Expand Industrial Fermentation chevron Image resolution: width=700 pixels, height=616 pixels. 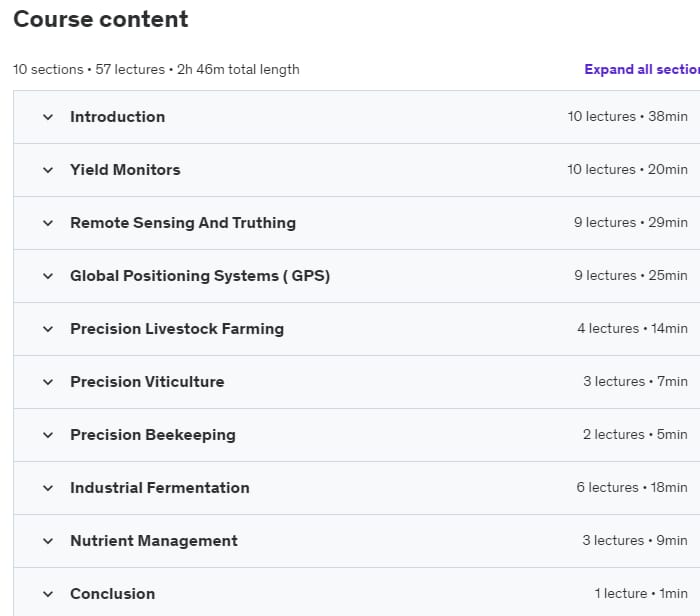tap(48, 488)
